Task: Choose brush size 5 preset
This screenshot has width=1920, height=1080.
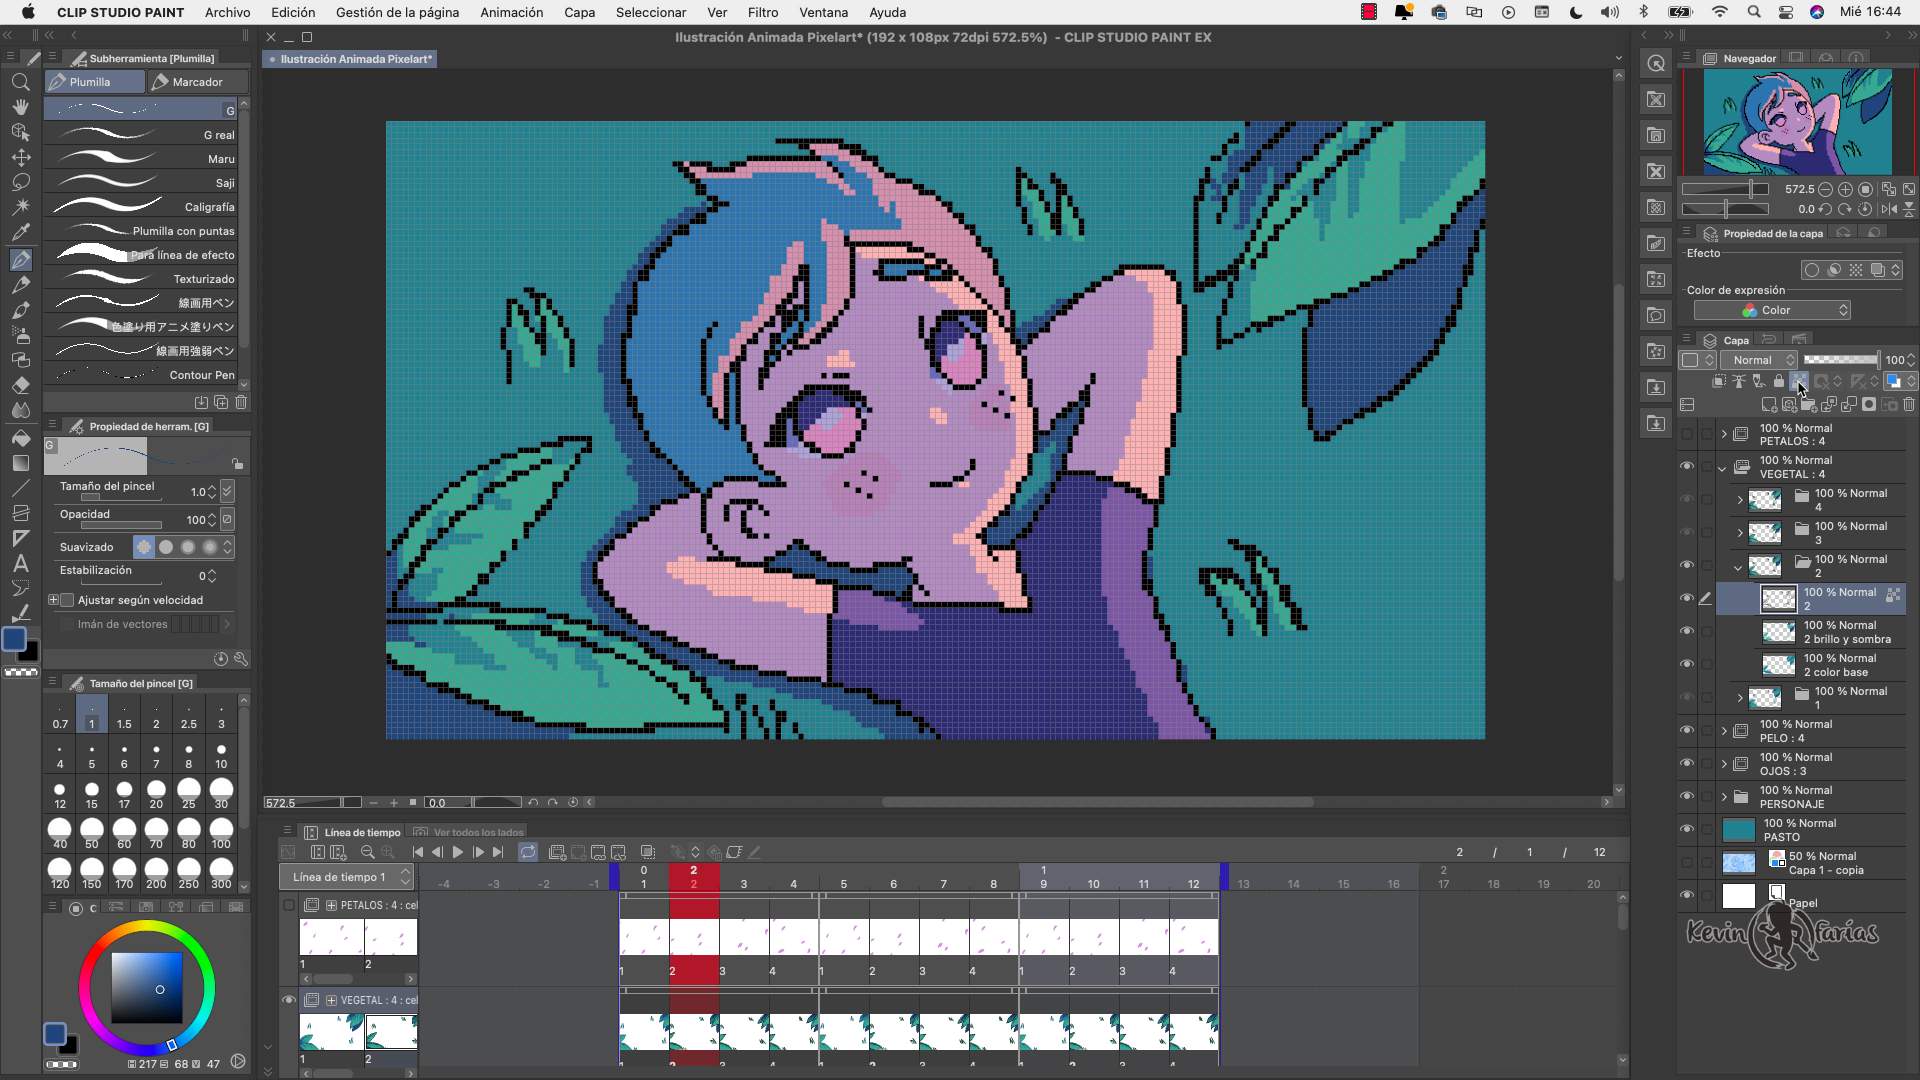Action: coord(92,755)
